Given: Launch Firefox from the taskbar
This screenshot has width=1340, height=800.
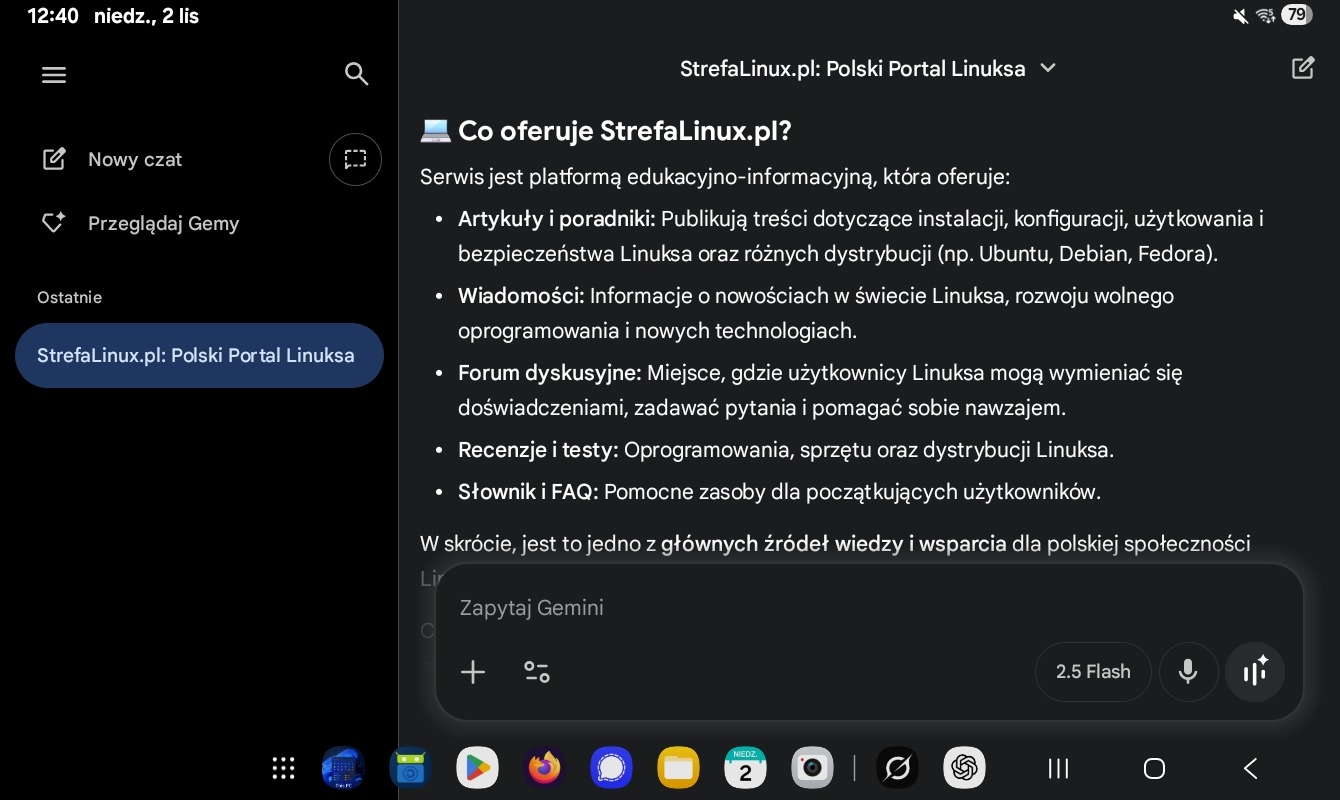Looking at the screenshot, I should point(545,768).
